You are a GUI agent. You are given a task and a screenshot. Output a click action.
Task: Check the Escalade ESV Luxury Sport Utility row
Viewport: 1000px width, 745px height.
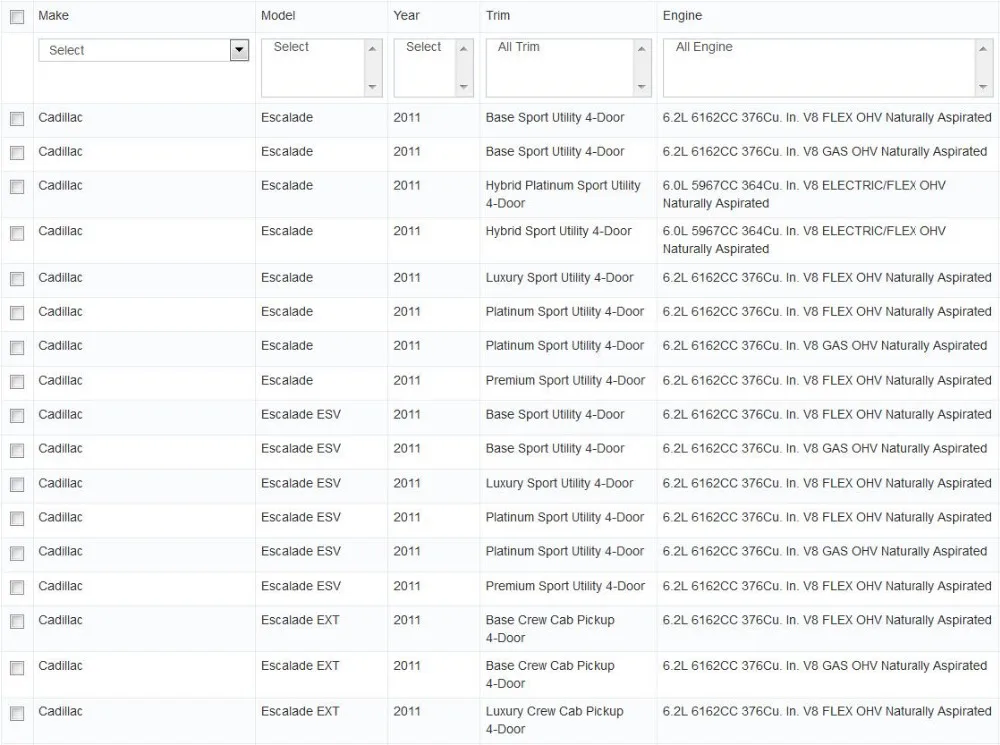click(17, 484)
